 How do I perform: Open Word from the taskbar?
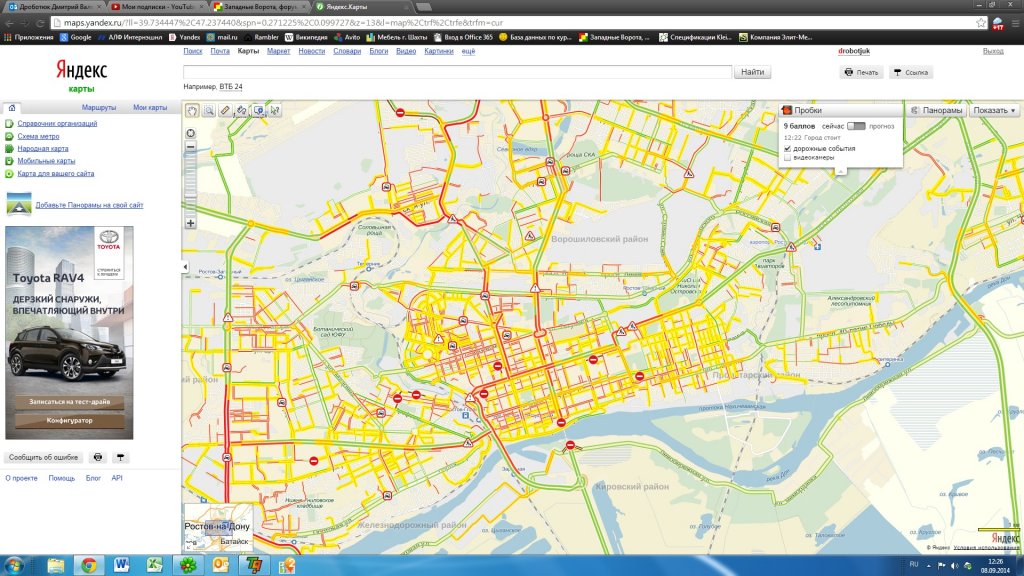click(121, 565)
